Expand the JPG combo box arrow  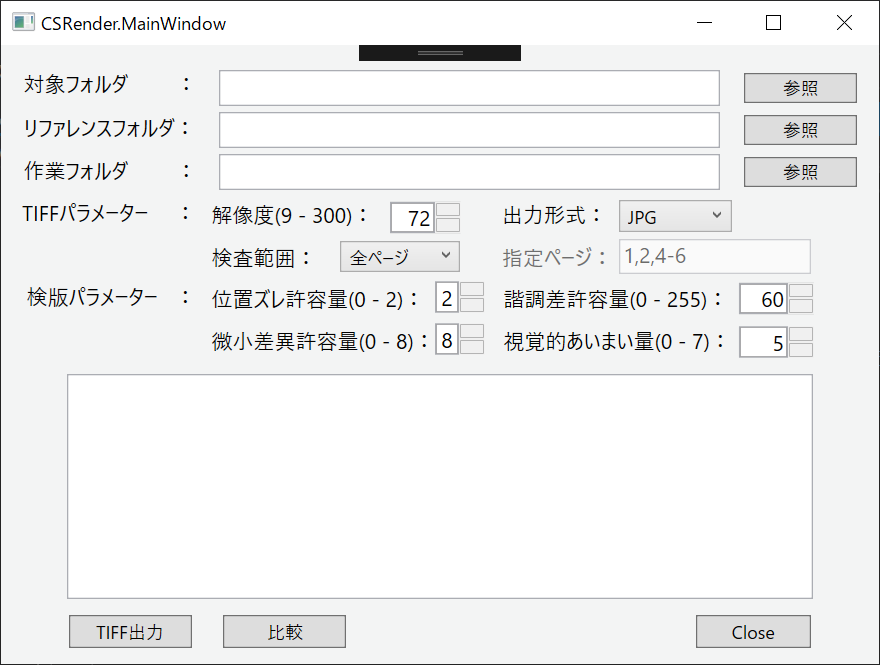[x=716, y=216]
